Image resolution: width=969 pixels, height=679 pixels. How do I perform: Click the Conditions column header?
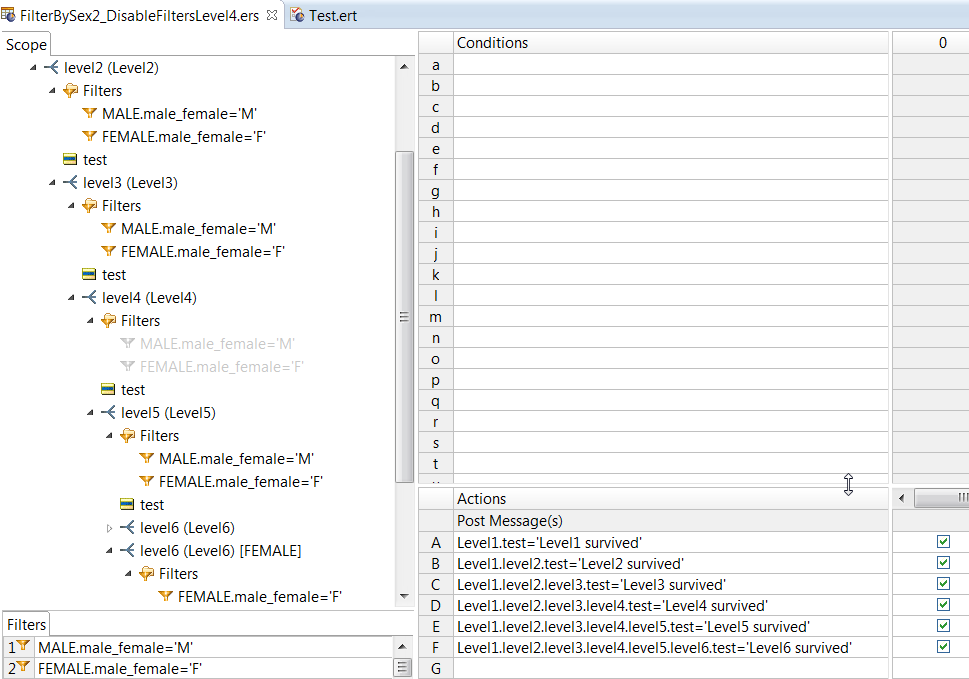tap(671, 43)
